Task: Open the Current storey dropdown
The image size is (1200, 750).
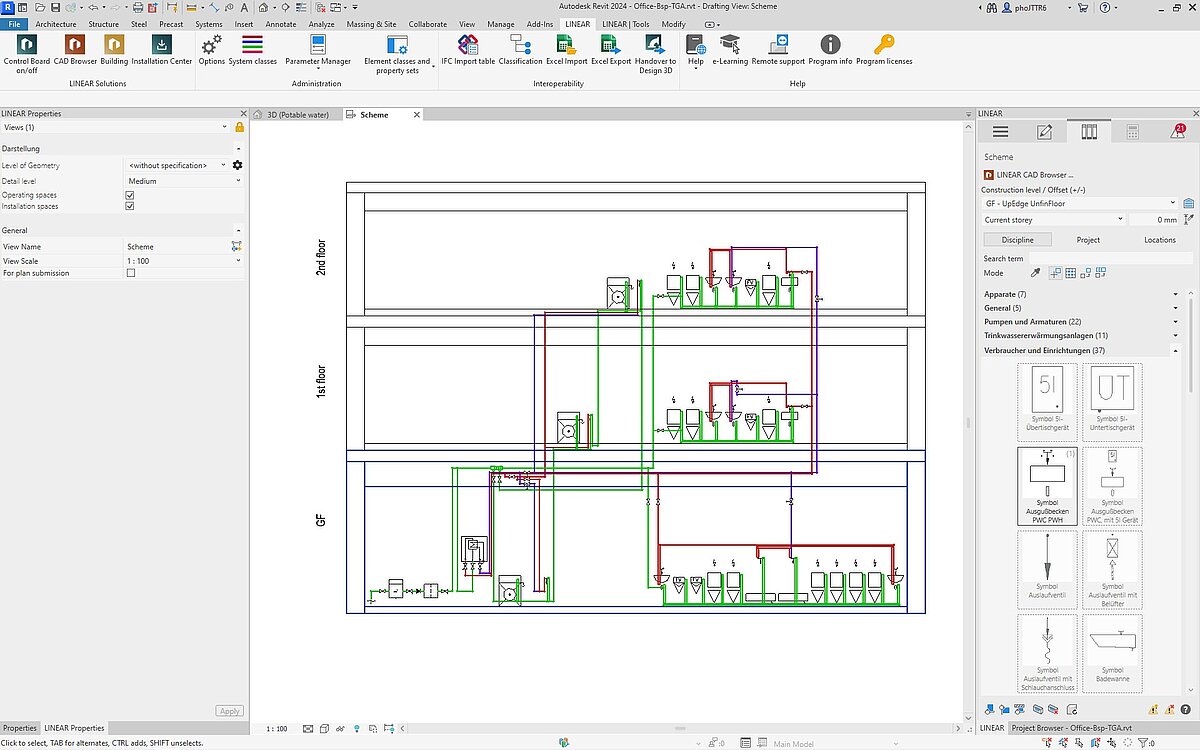Action: click(1052, 220)
